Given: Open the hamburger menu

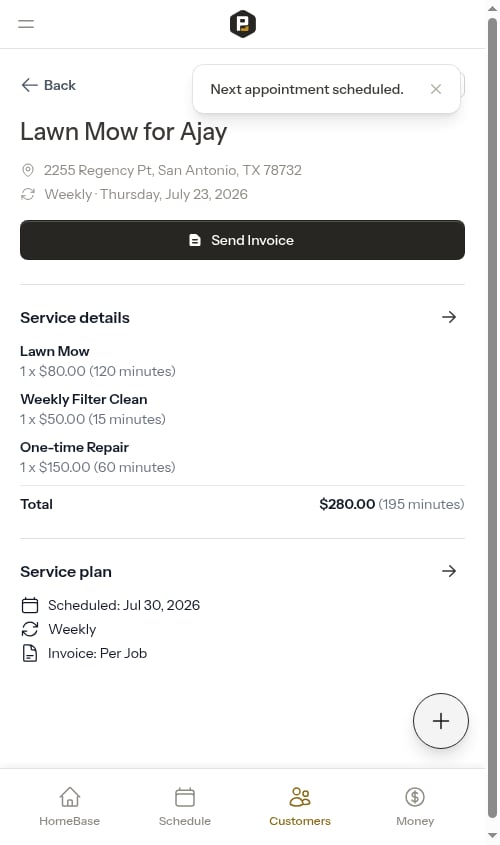Looking at the screenshot, I should point(26,24).
